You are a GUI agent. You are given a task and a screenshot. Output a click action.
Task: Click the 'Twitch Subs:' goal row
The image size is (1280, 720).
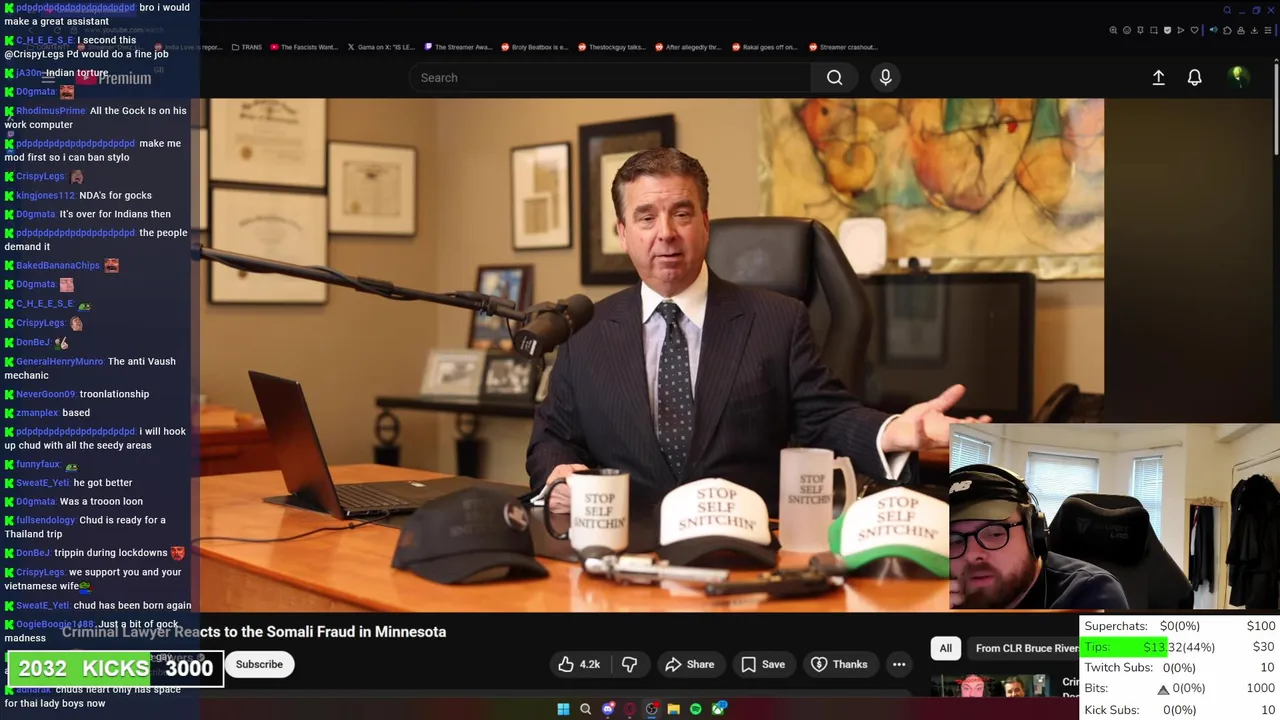(1180, 668)
